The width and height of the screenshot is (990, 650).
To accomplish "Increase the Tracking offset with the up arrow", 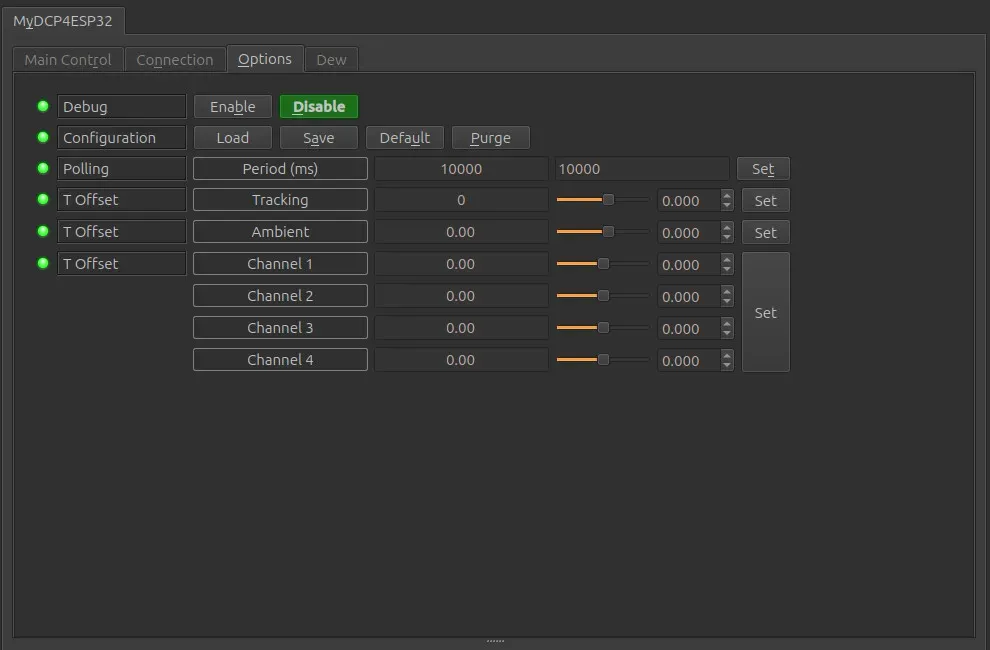I will (727, 195).
